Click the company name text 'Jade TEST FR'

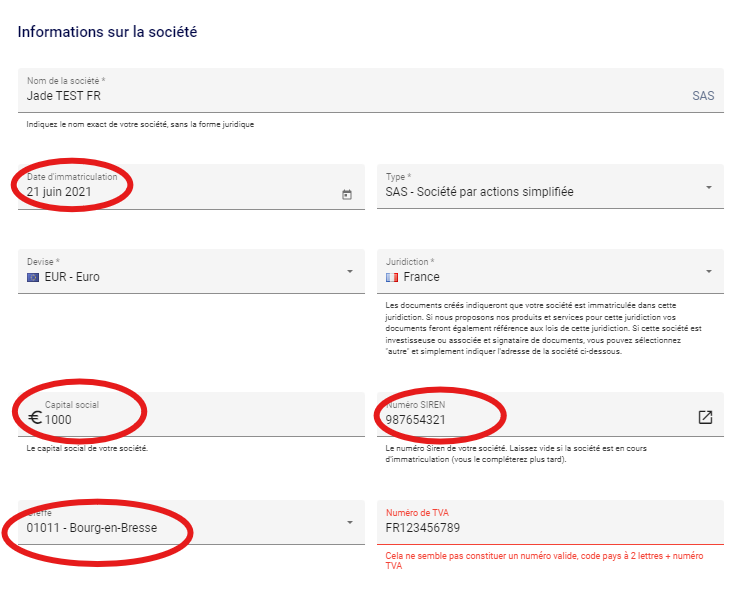click(64, 96)
